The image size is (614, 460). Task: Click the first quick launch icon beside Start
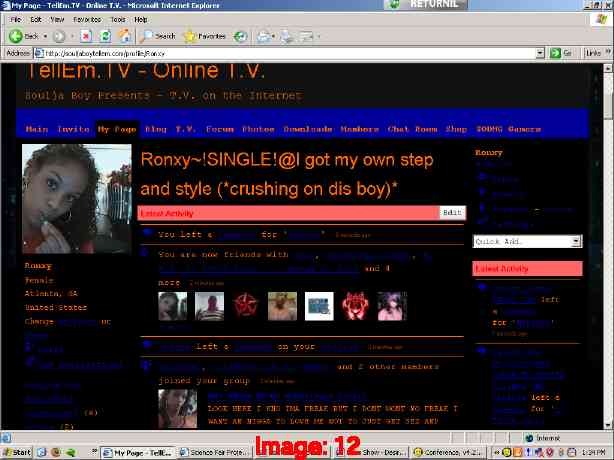[42, 453]
